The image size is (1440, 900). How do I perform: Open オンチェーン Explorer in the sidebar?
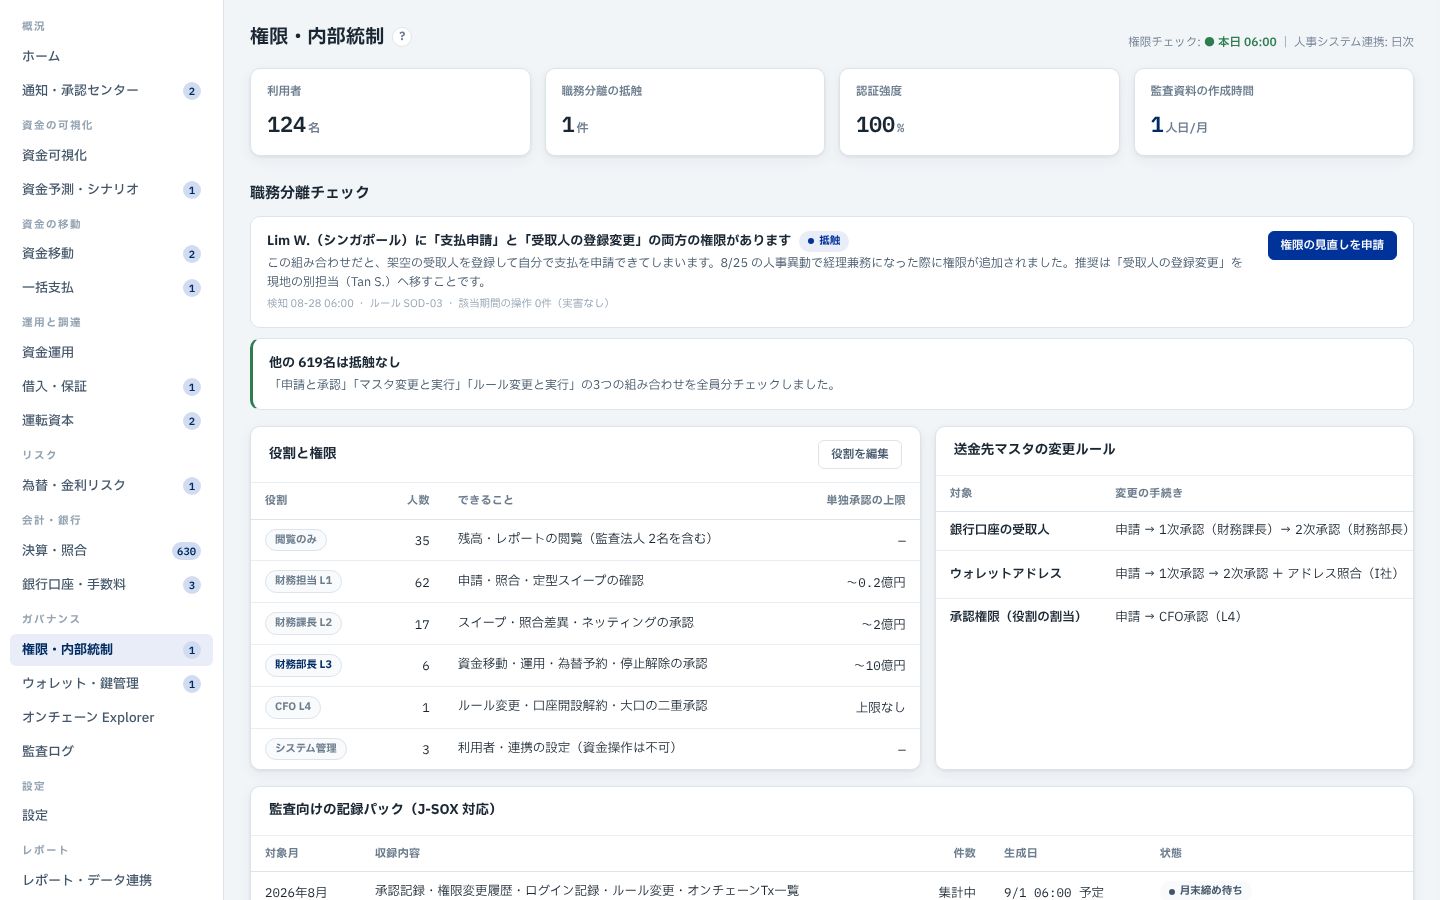point(111,717)
